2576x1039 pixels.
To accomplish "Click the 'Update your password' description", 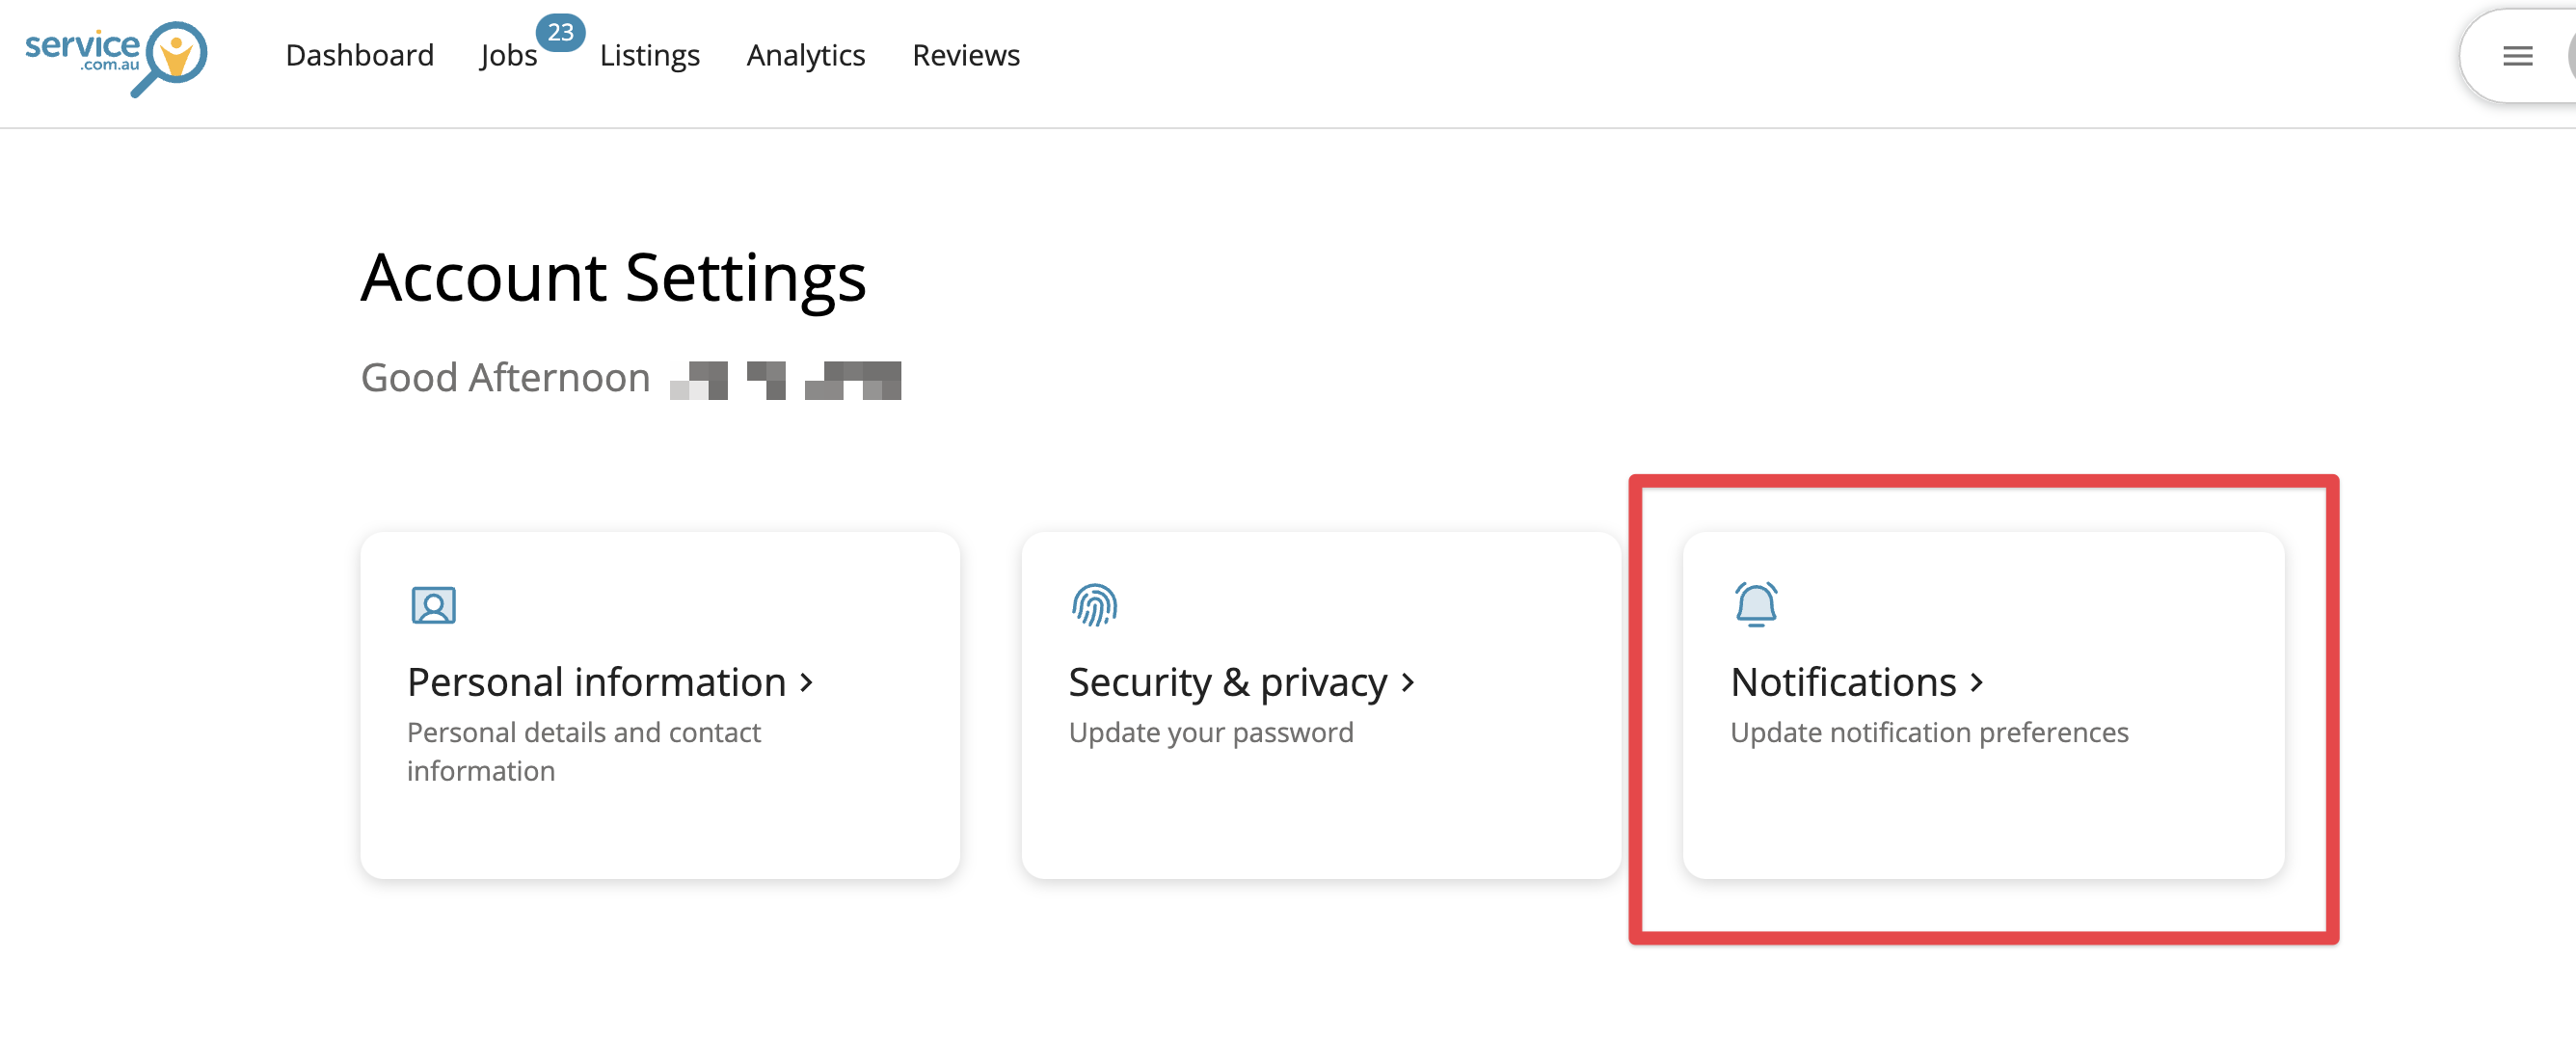I will (1210, 733).
